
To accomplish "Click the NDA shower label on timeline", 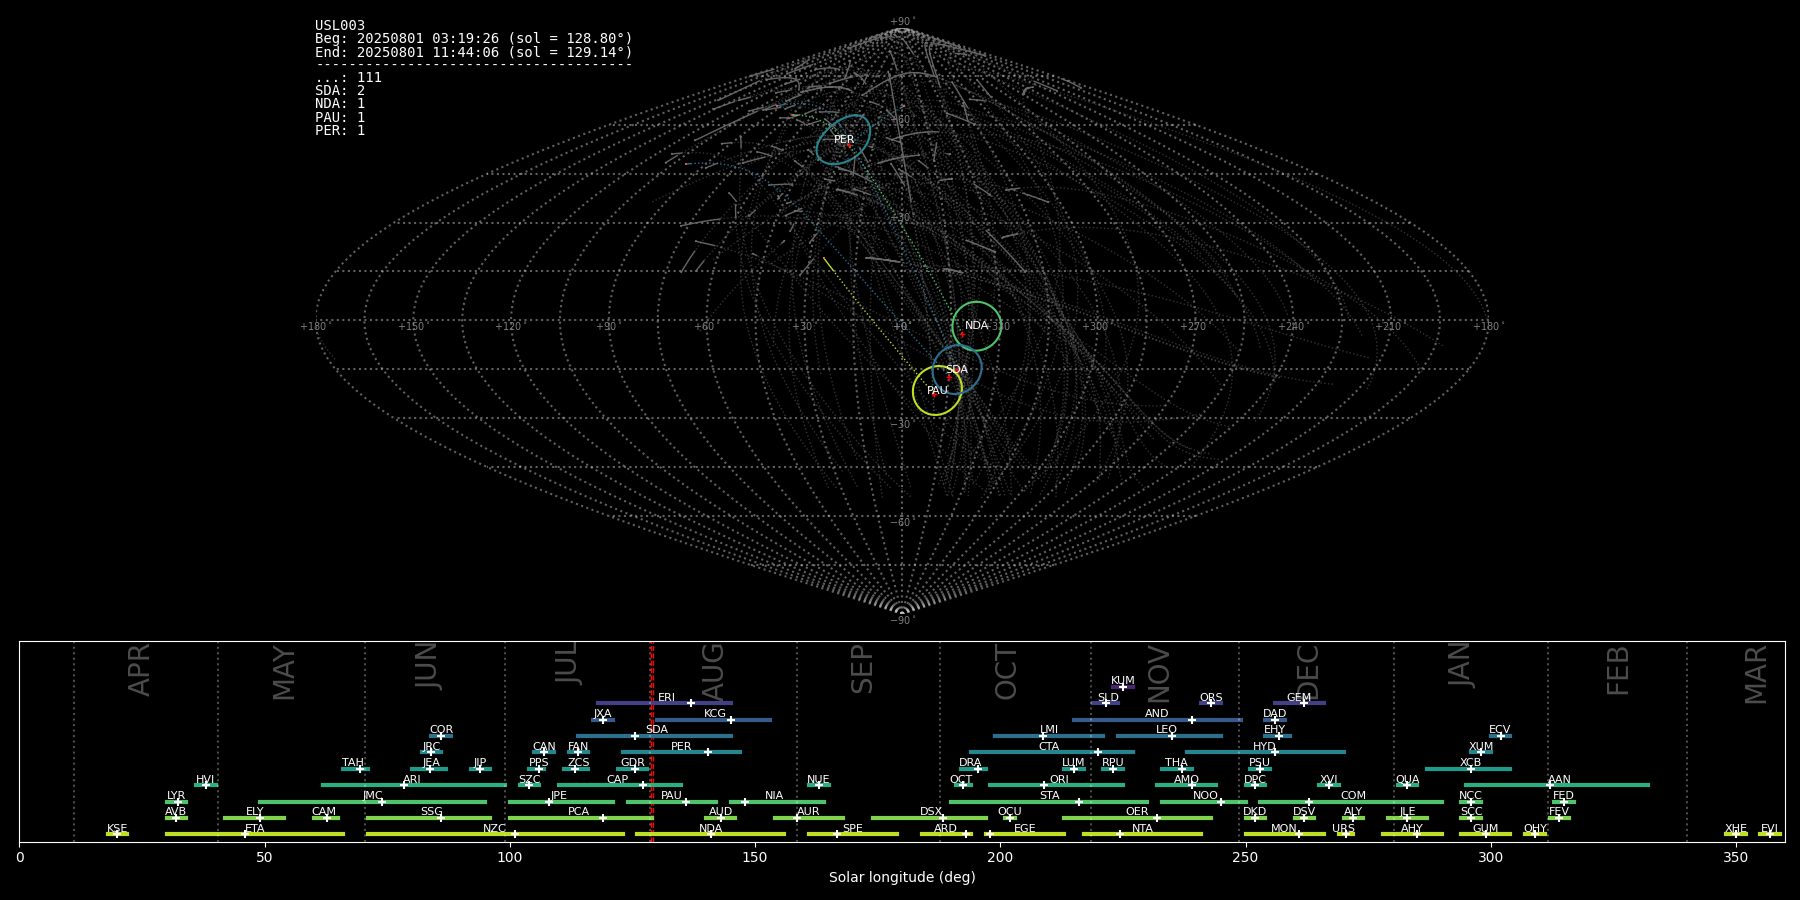I will pos(711,829).
